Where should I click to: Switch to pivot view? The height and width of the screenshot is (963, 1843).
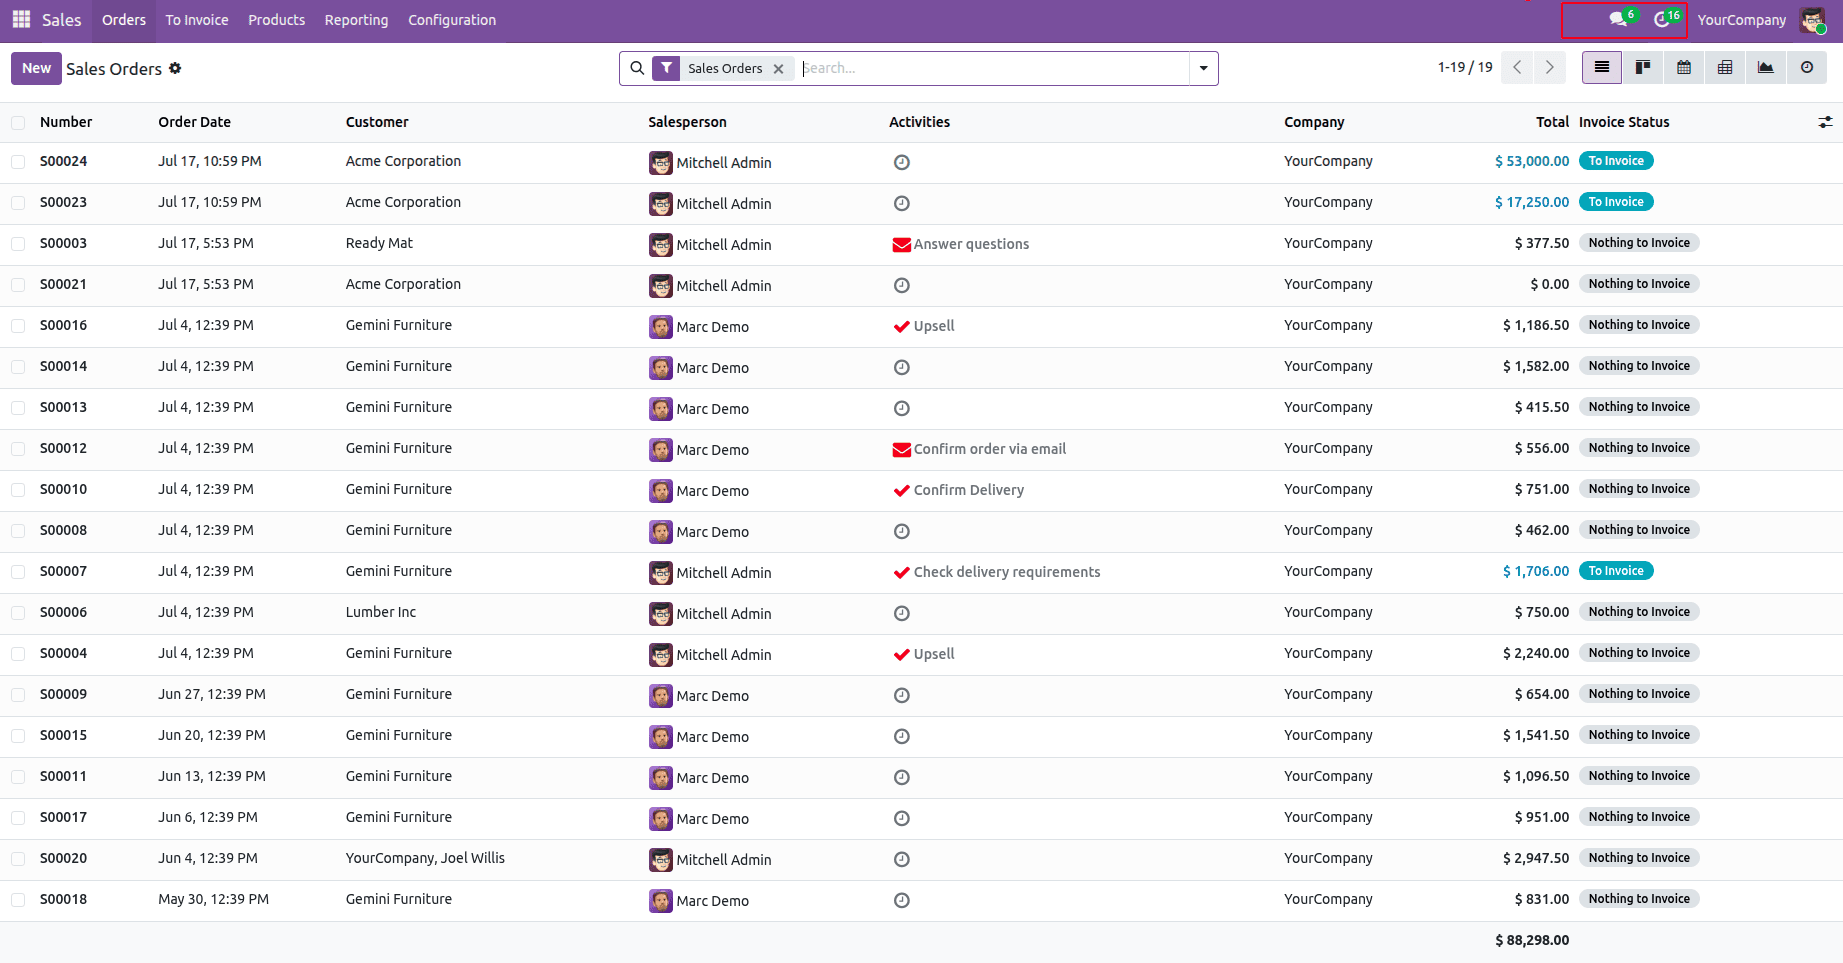pyautogui.click(x=1725, y=67)
